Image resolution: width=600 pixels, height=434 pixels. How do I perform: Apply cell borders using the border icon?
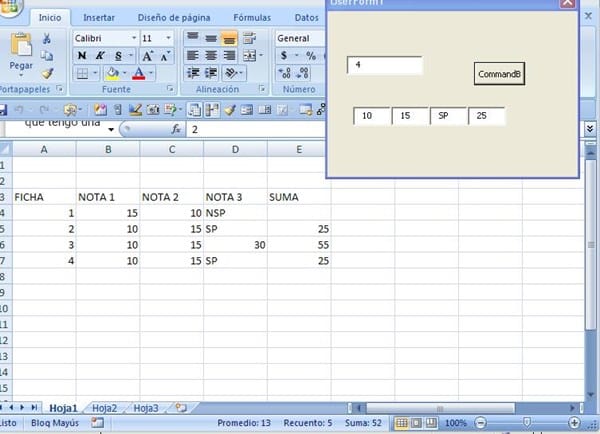(x=82, y=73)
